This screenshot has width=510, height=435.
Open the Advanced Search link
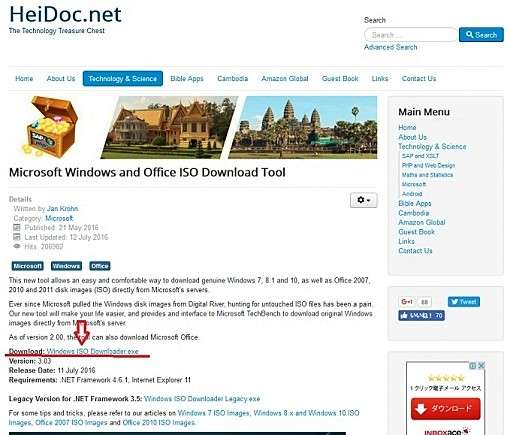click(390, 47)
